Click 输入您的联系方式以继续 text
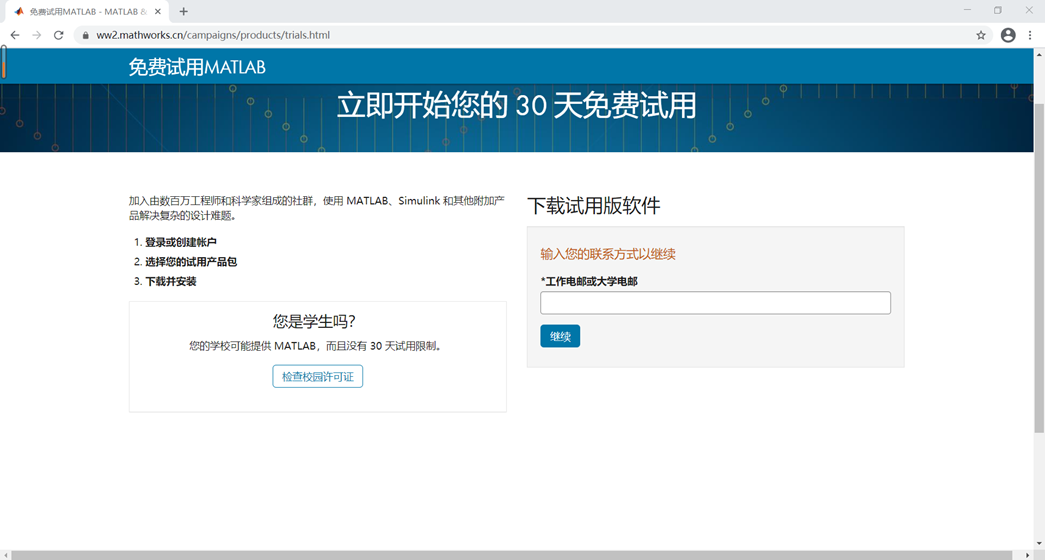1045x560 pixels. 608,254
